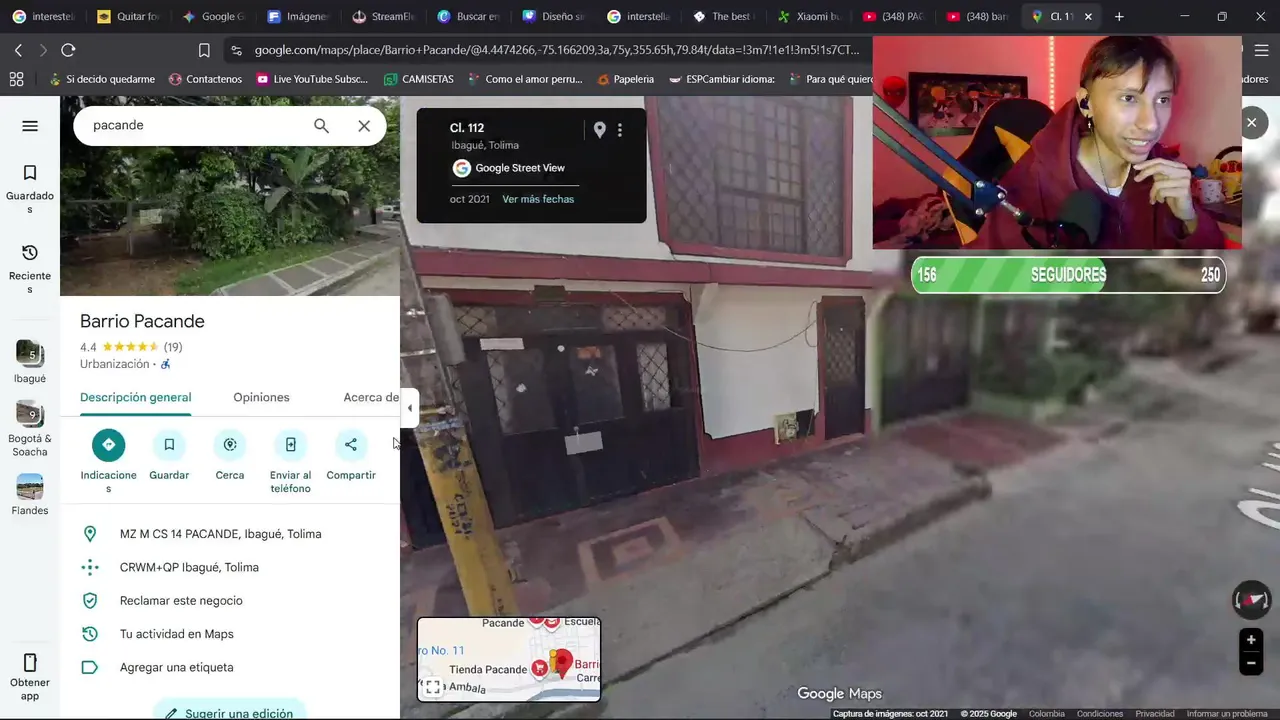Copy plus code CRWM+QP Ibagué

(x=230, y=567)
